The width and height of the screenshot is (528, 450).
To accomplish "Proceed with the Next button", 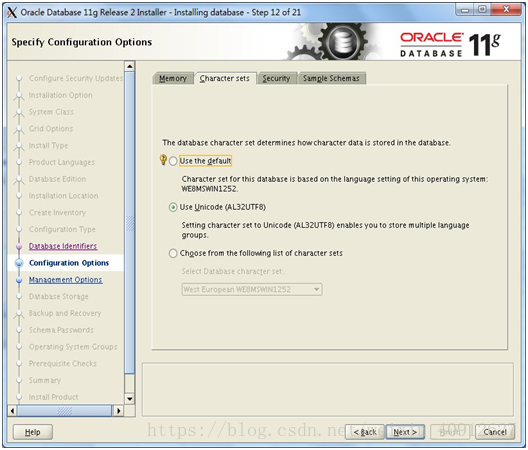I will click(405, 432).
